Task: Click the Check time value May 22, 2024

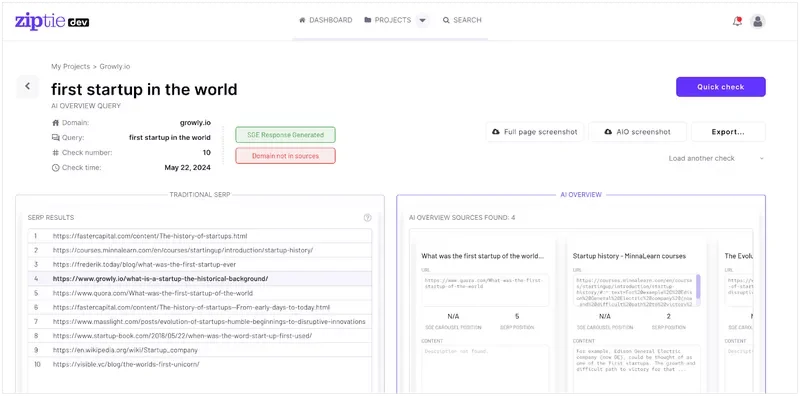Action: pyautogui.click(x=187, y=167)
